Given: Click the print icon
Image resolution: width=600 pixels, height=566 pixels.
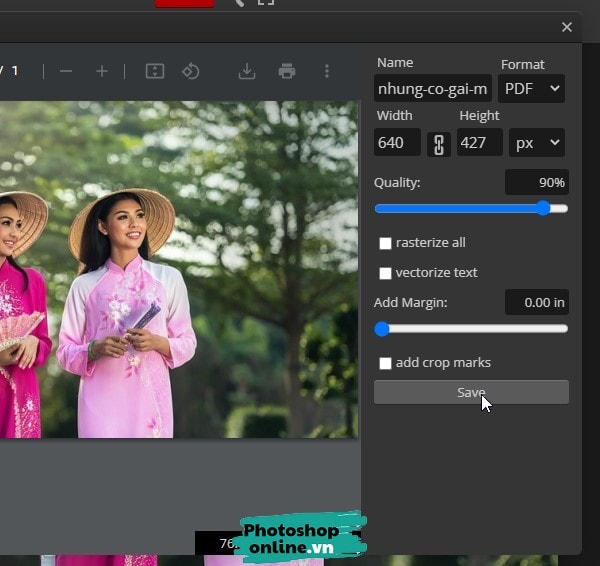Looking at the screenshot, I should [x=287, y=71].
